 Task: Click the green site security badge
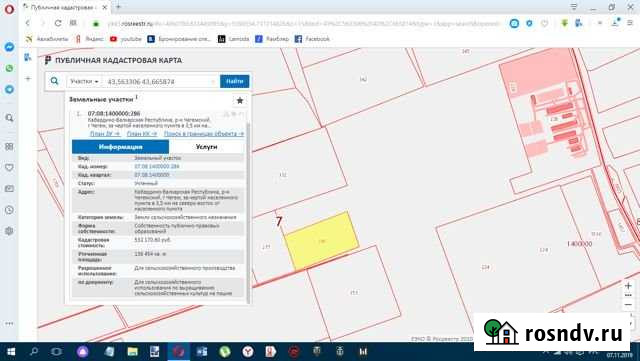tap(96, 24)
